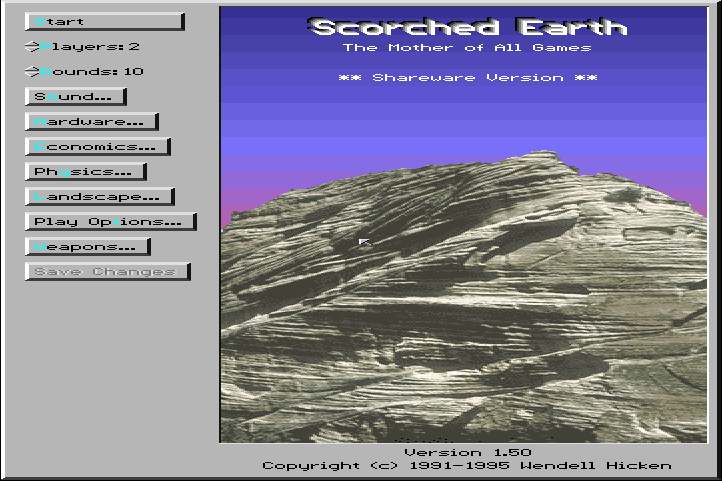
Task: Open the Landscape... options
Action: pos(100,197)
